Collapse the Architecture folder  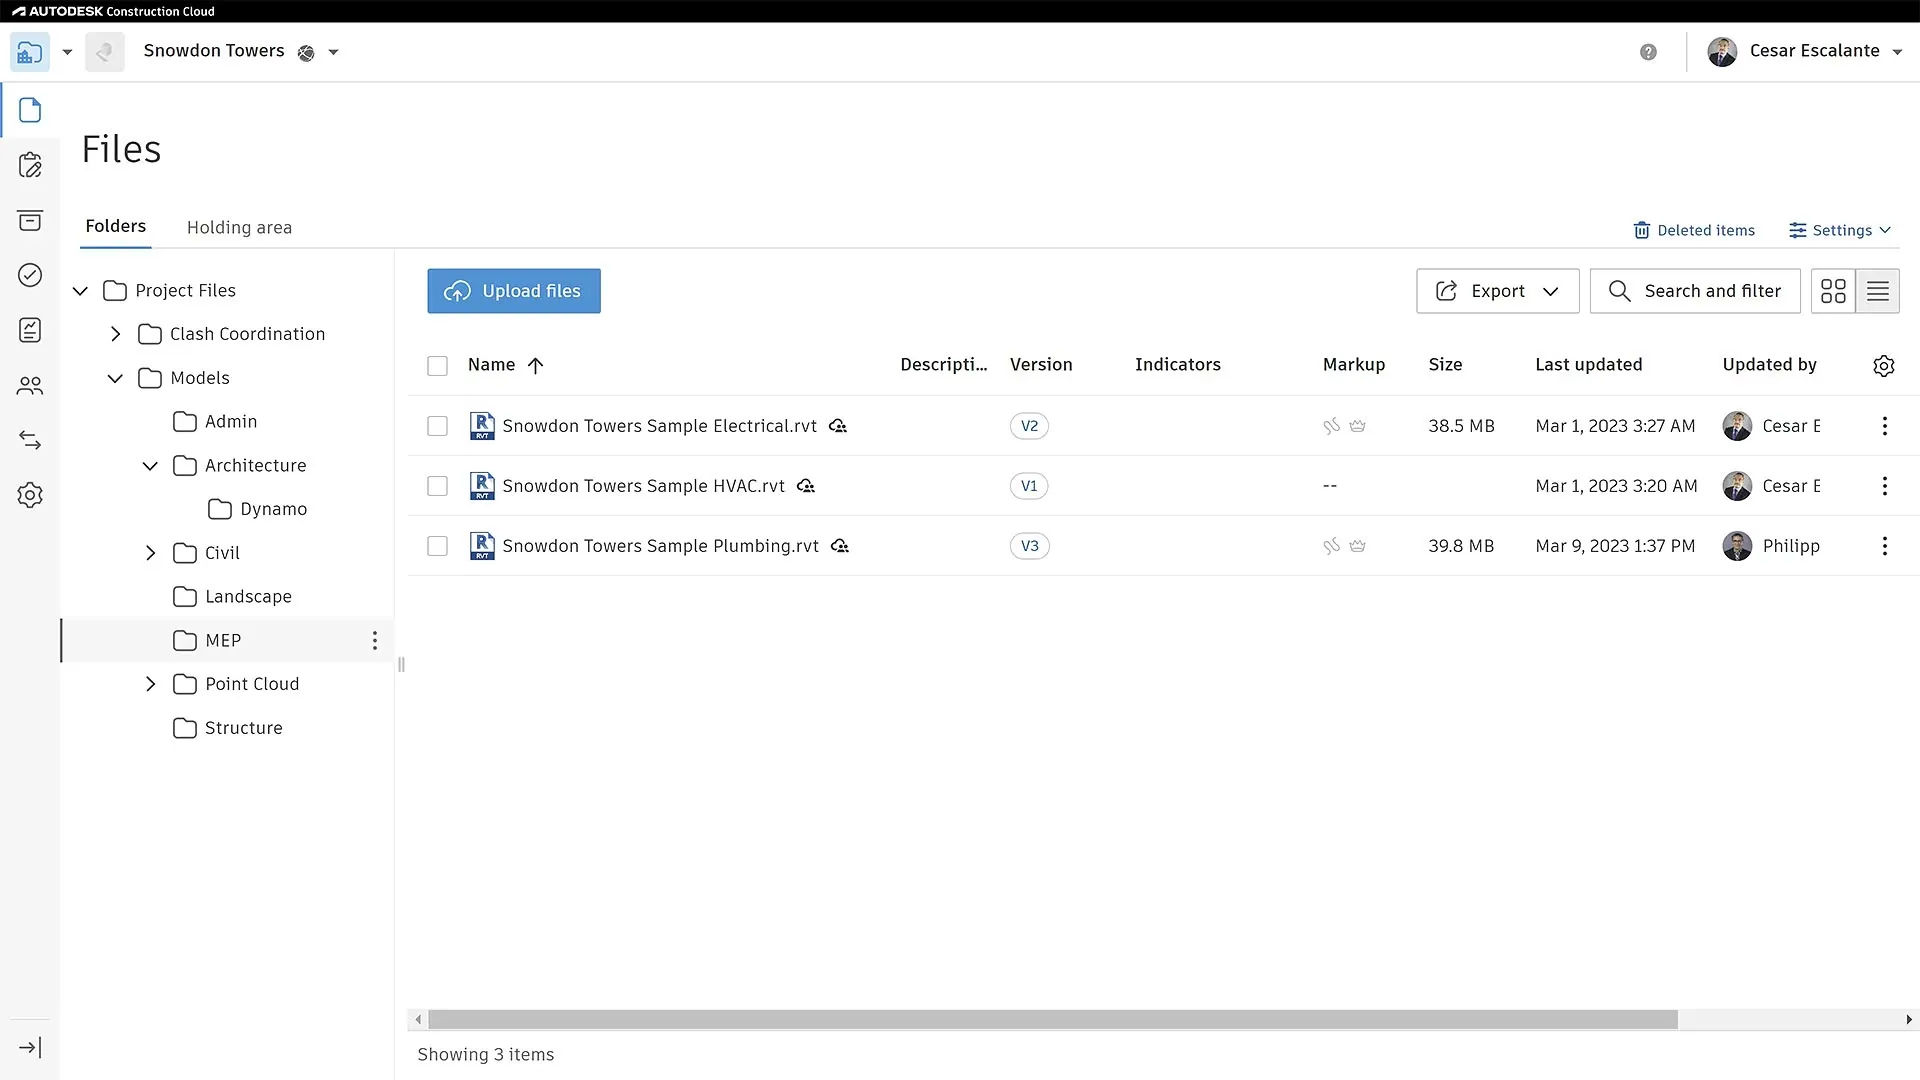pyautogui.click(x=150, y=466)
